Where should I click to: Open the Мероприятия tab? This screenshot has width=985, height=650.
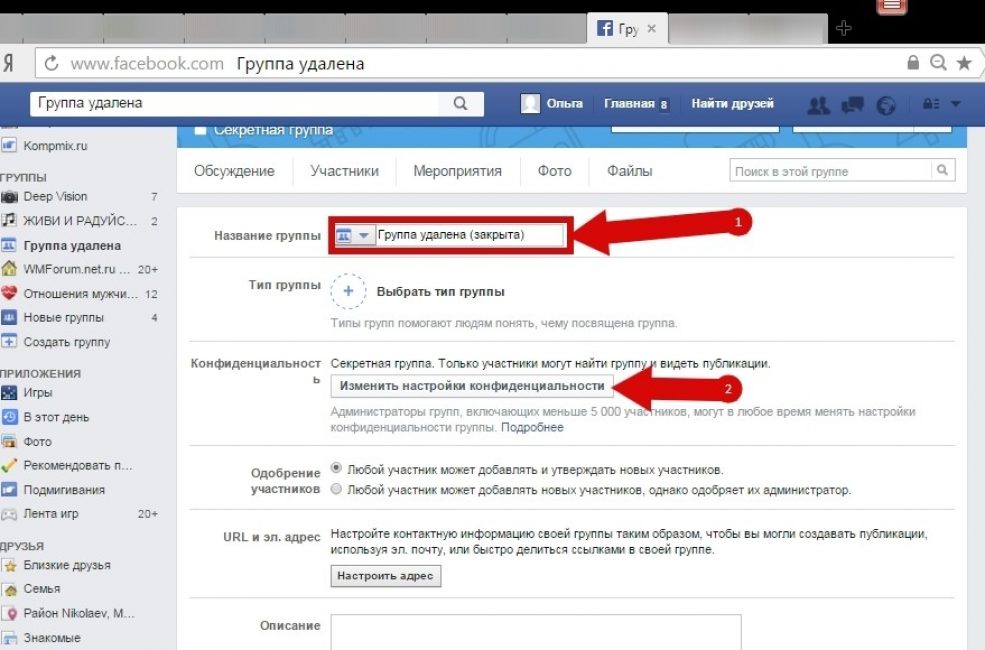[457, 171]
